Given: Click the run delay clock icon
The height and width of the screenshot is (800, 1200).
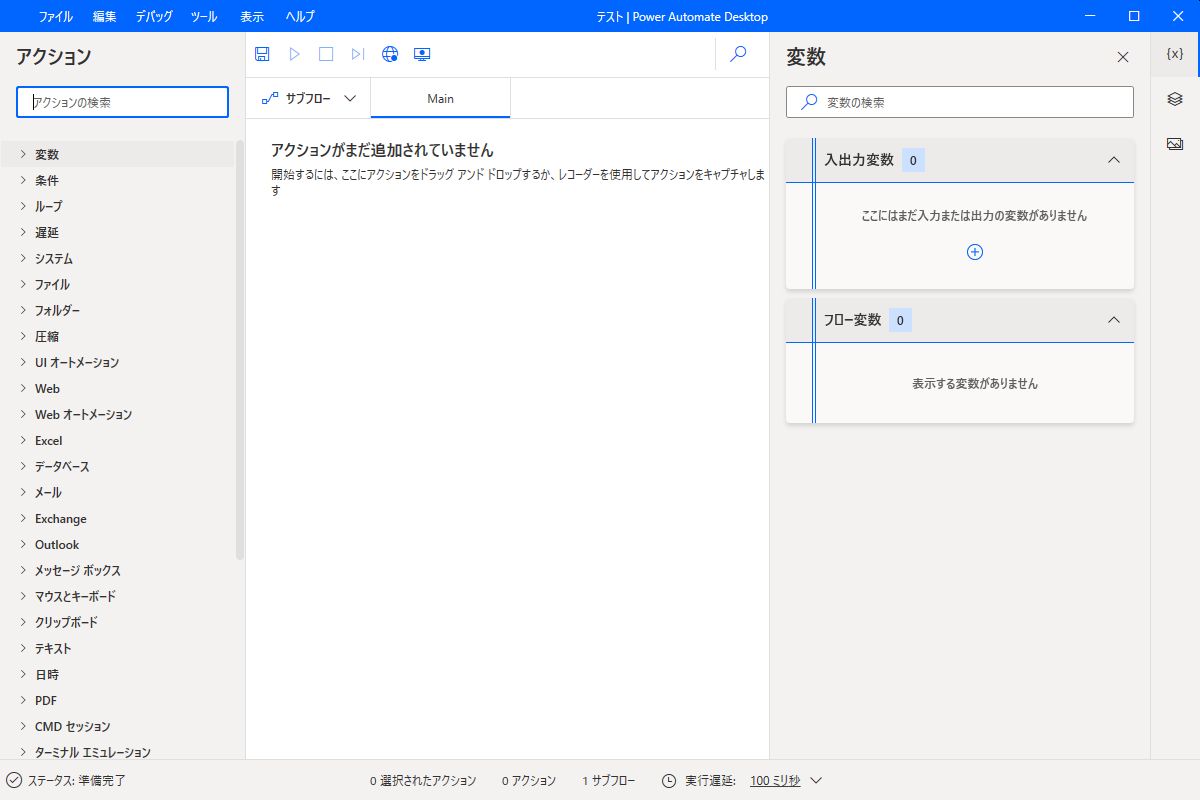Looking at the screenshot, I should [669, 780].
